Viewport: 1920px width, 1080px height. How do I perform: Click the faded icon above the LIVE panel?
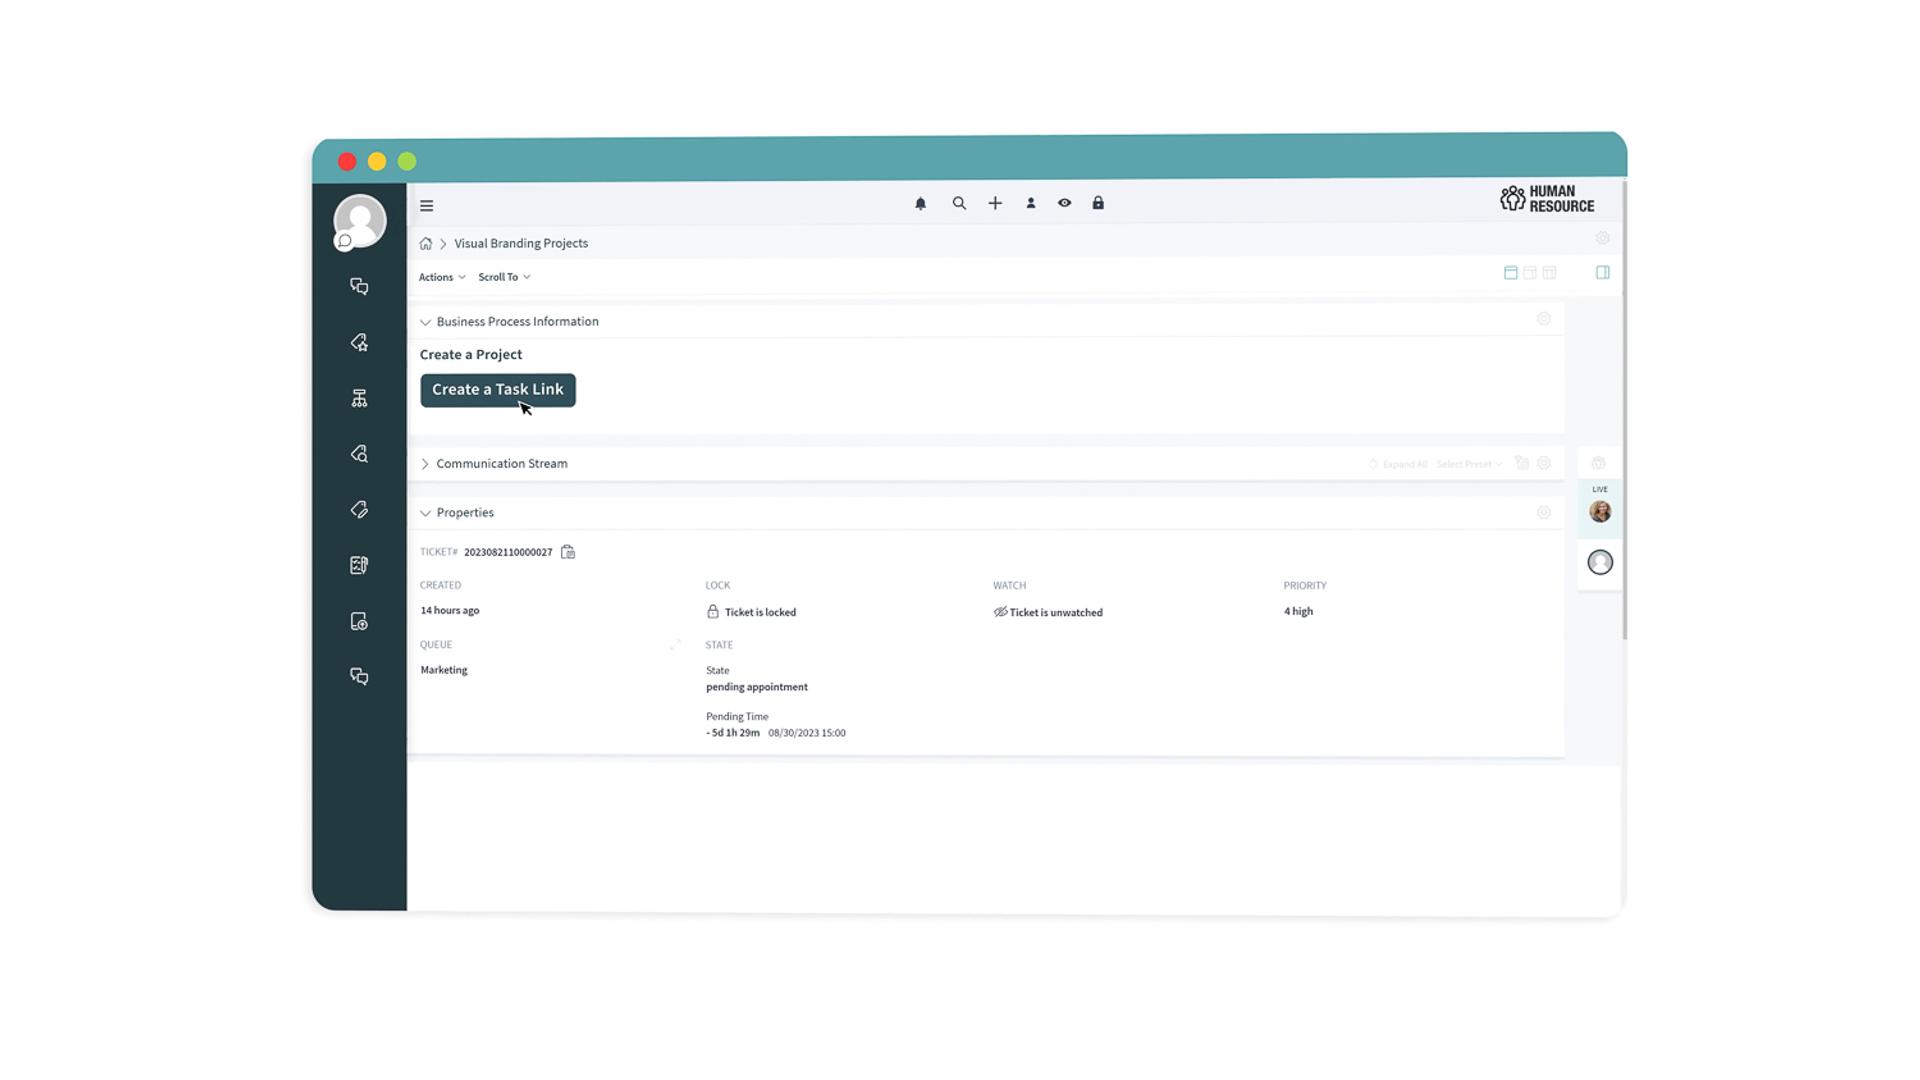click(x=1599, y=464)
